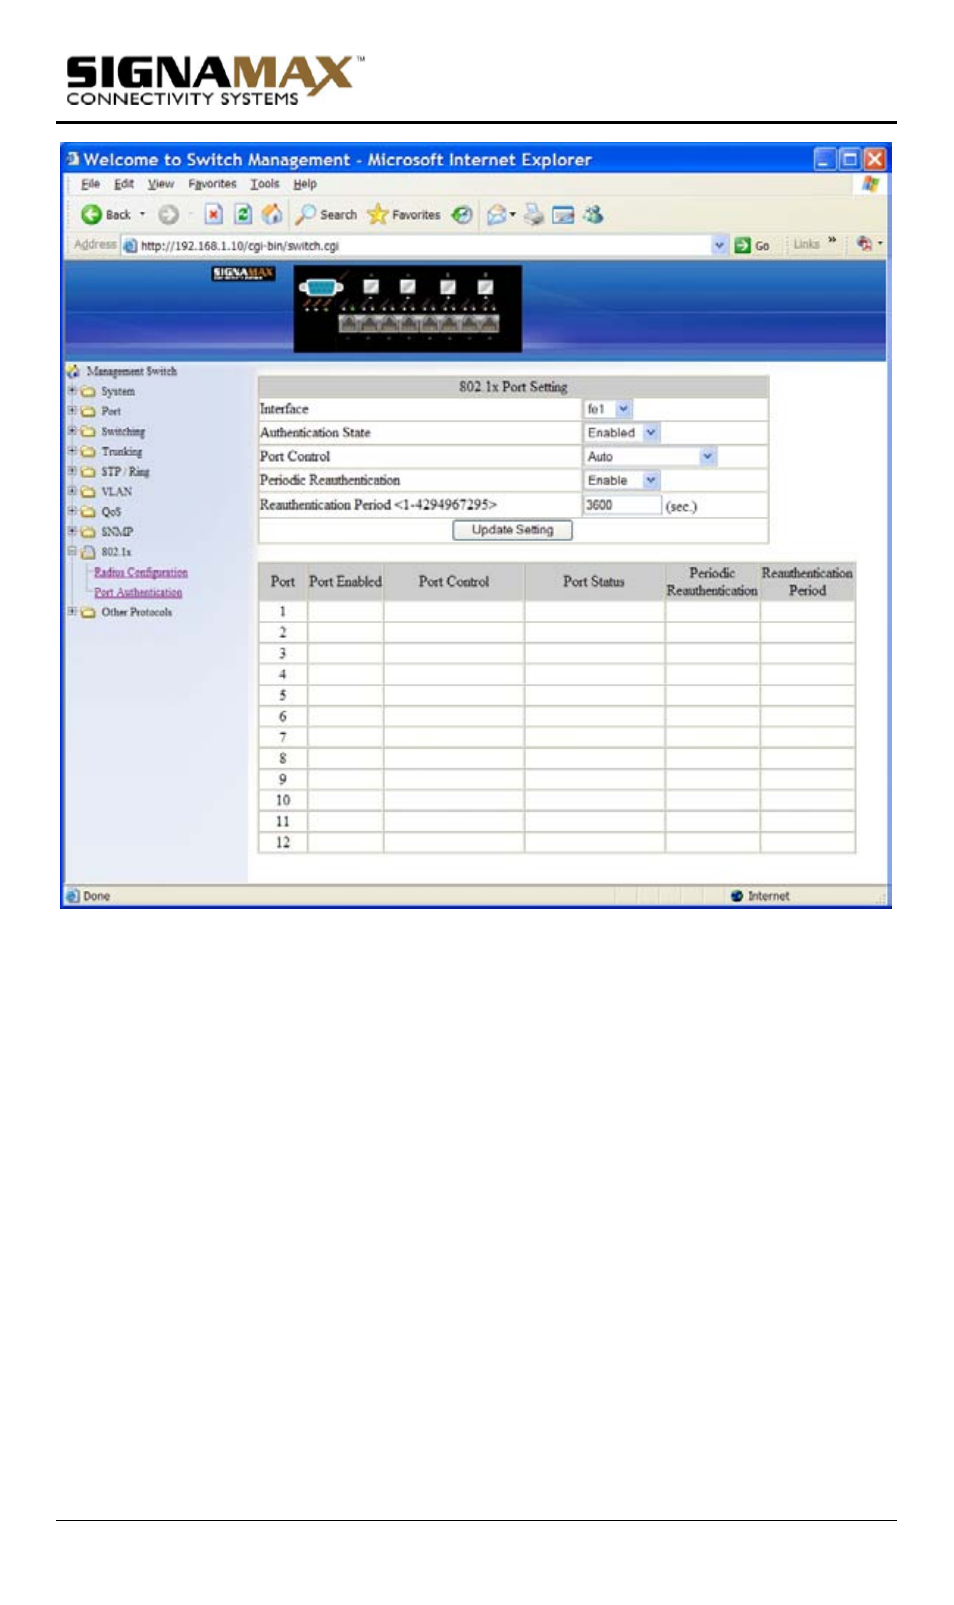The image size is (954, 1605).
Task: Click the Print toolbar icon
Action: [534, 214]
